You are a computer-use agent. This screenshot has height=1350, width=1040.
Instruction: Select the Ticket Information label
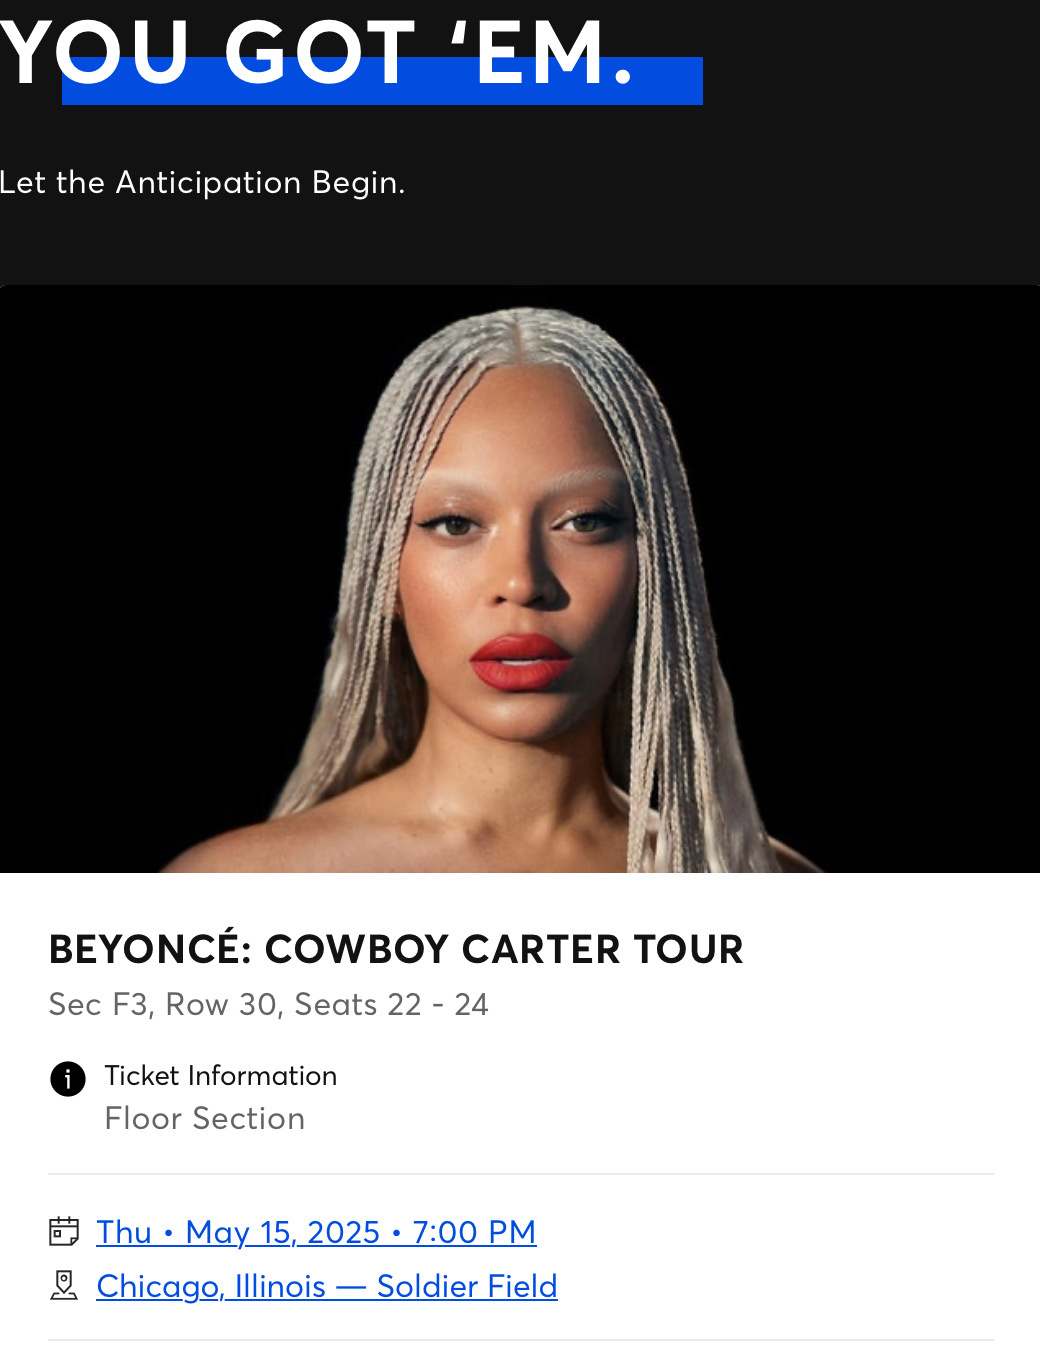221,1076
